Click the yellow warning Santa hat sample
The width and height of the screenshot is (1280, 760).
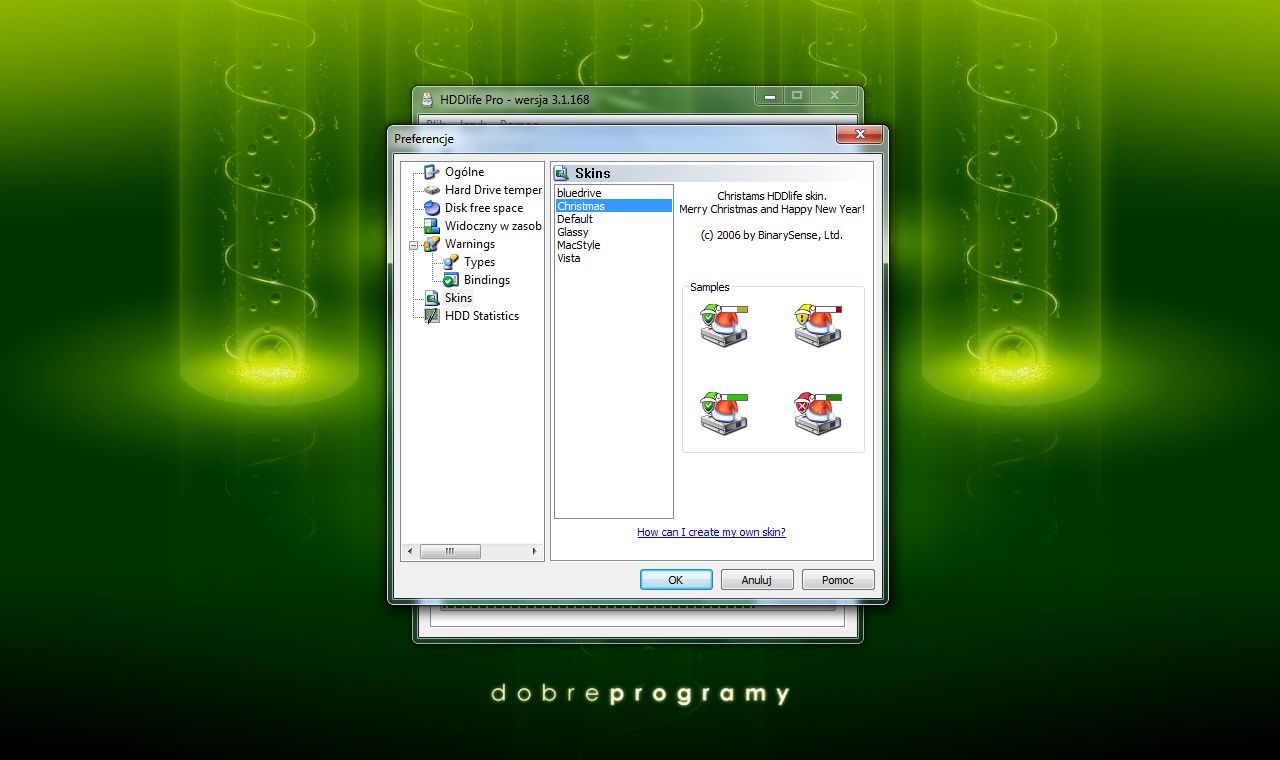click(819, 326)
